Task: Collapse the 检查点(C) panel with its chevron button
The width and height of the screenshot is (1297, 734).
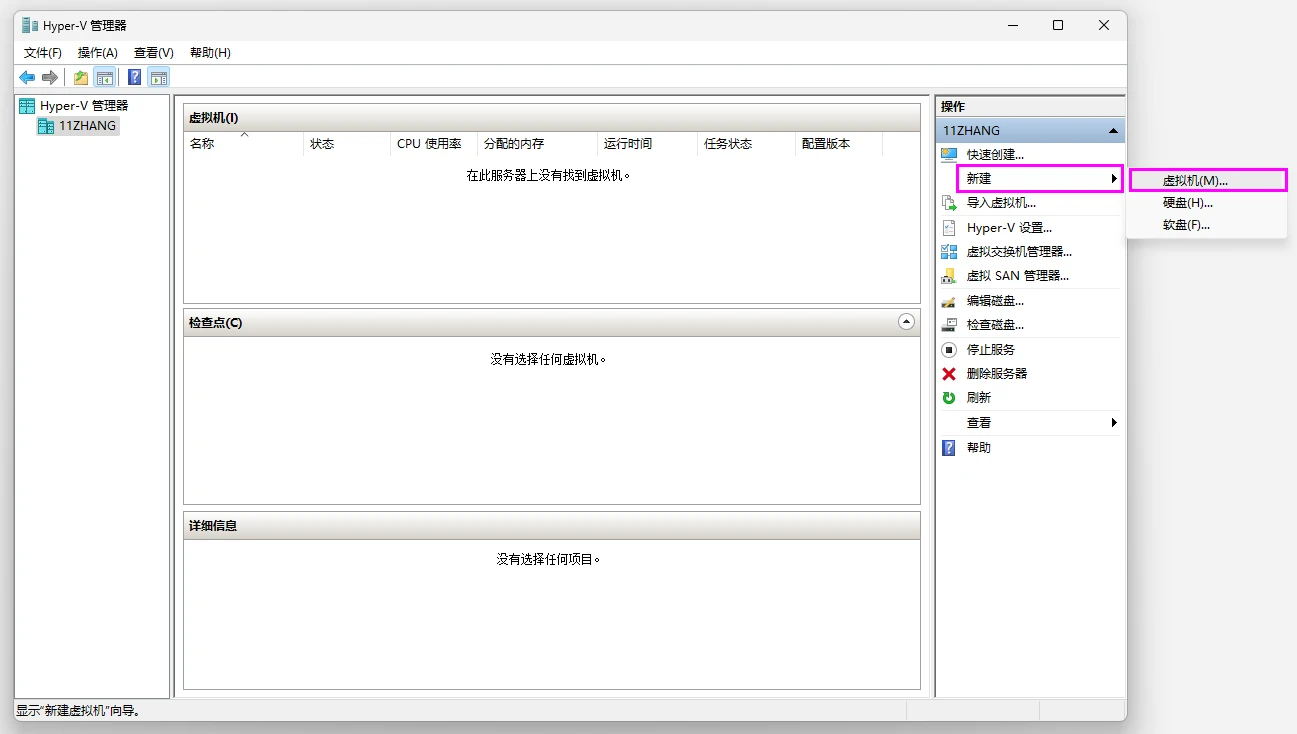Action: click(906, 322)
